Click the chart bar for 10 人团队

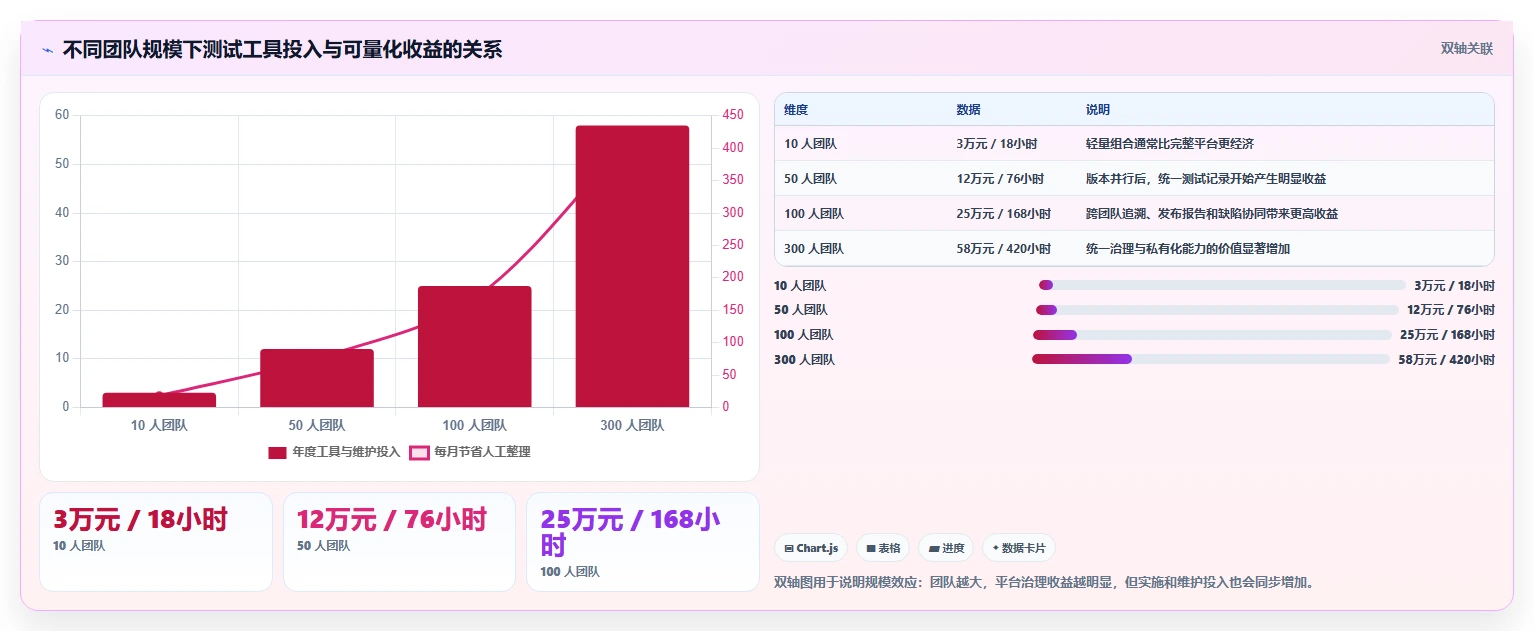(159, 400)
